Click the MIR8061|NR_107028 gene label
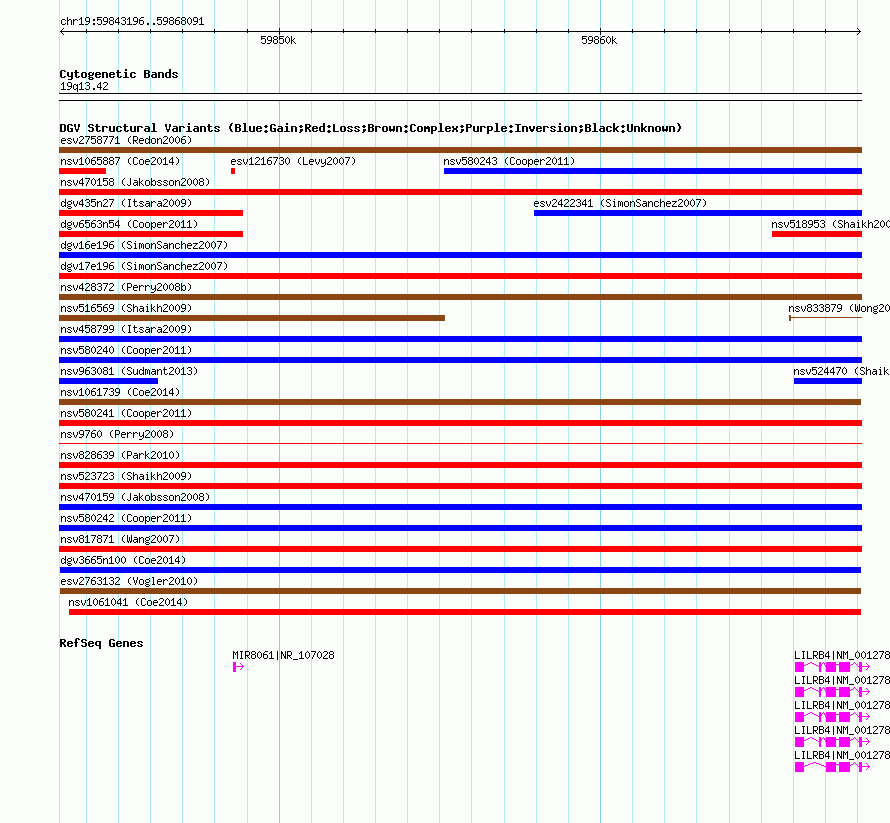This screenshot has width=890, height=823. (x=283, y=655)
